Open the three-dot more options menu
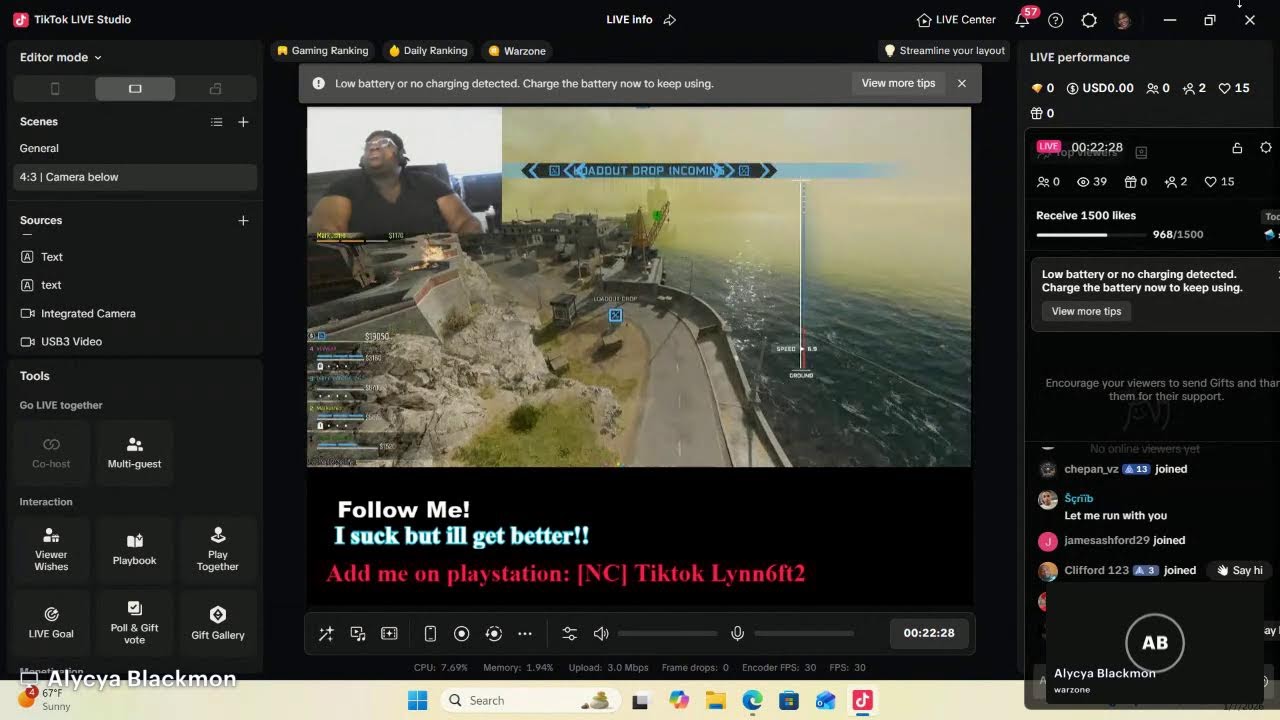The height and width of the screenshot is (720, 1280). point(525,634)
